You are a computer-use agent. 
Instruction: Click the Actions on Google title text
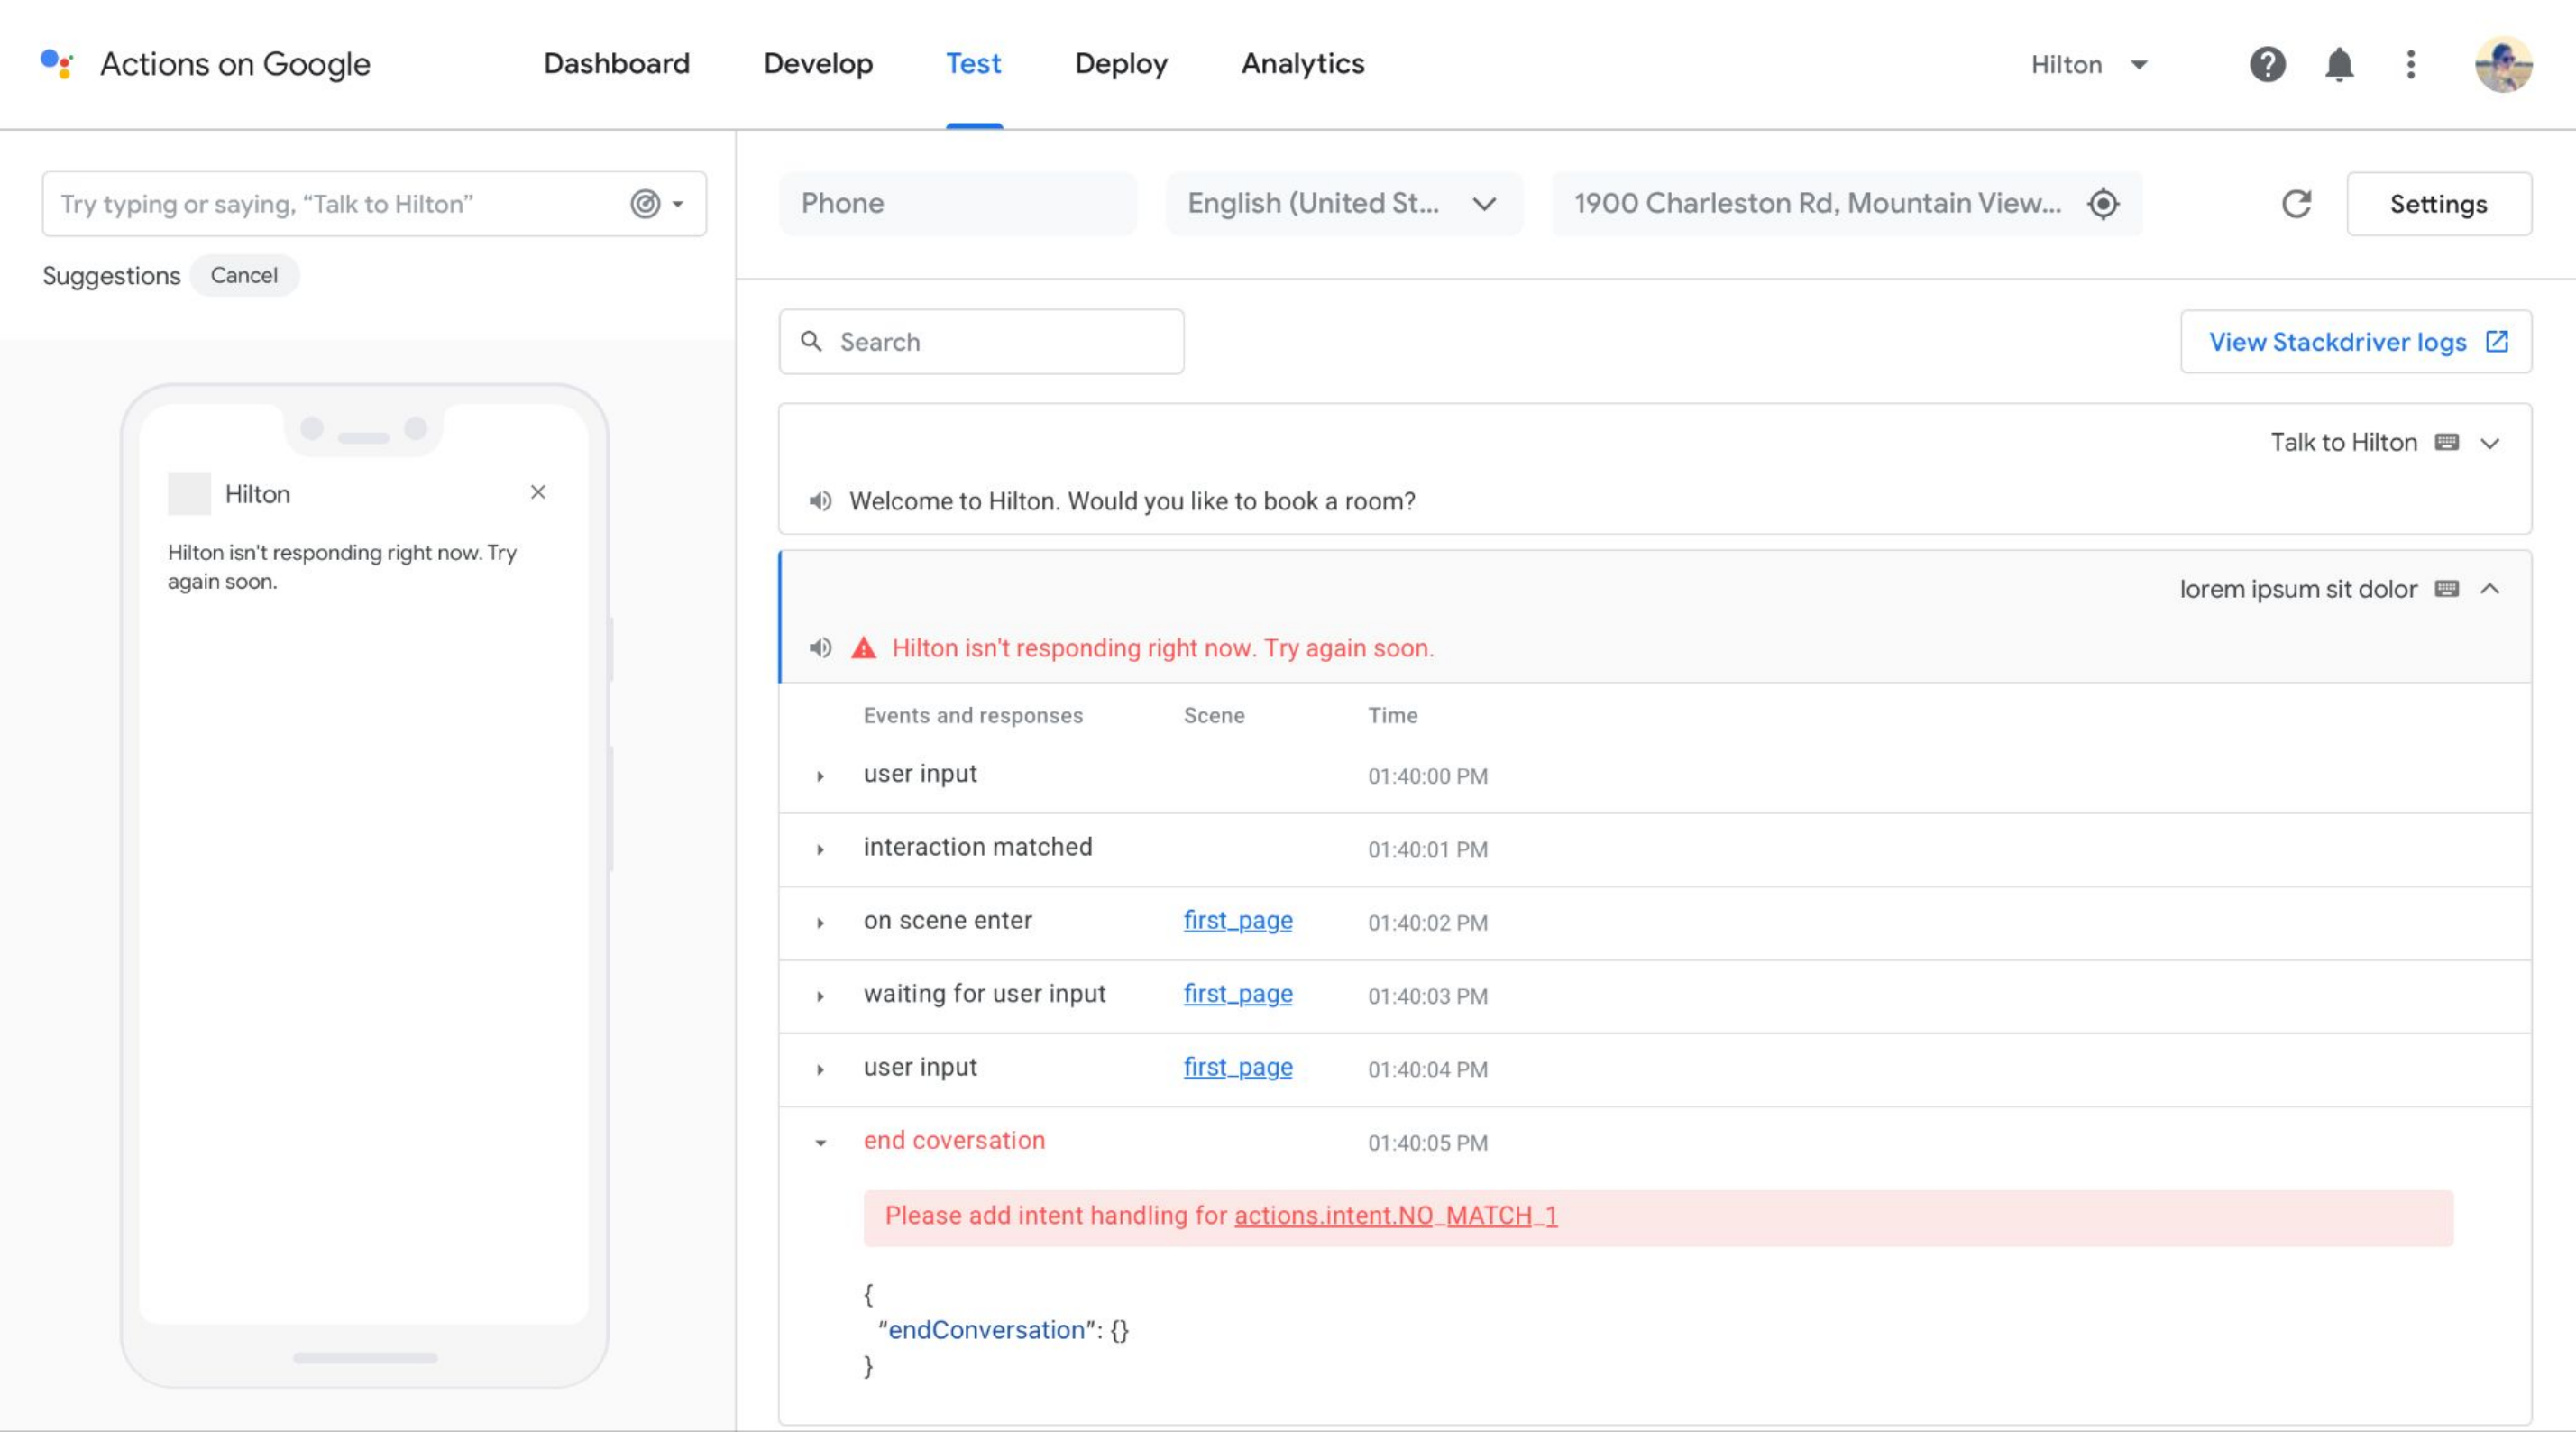pyautogui.click(x=235, y=64)
